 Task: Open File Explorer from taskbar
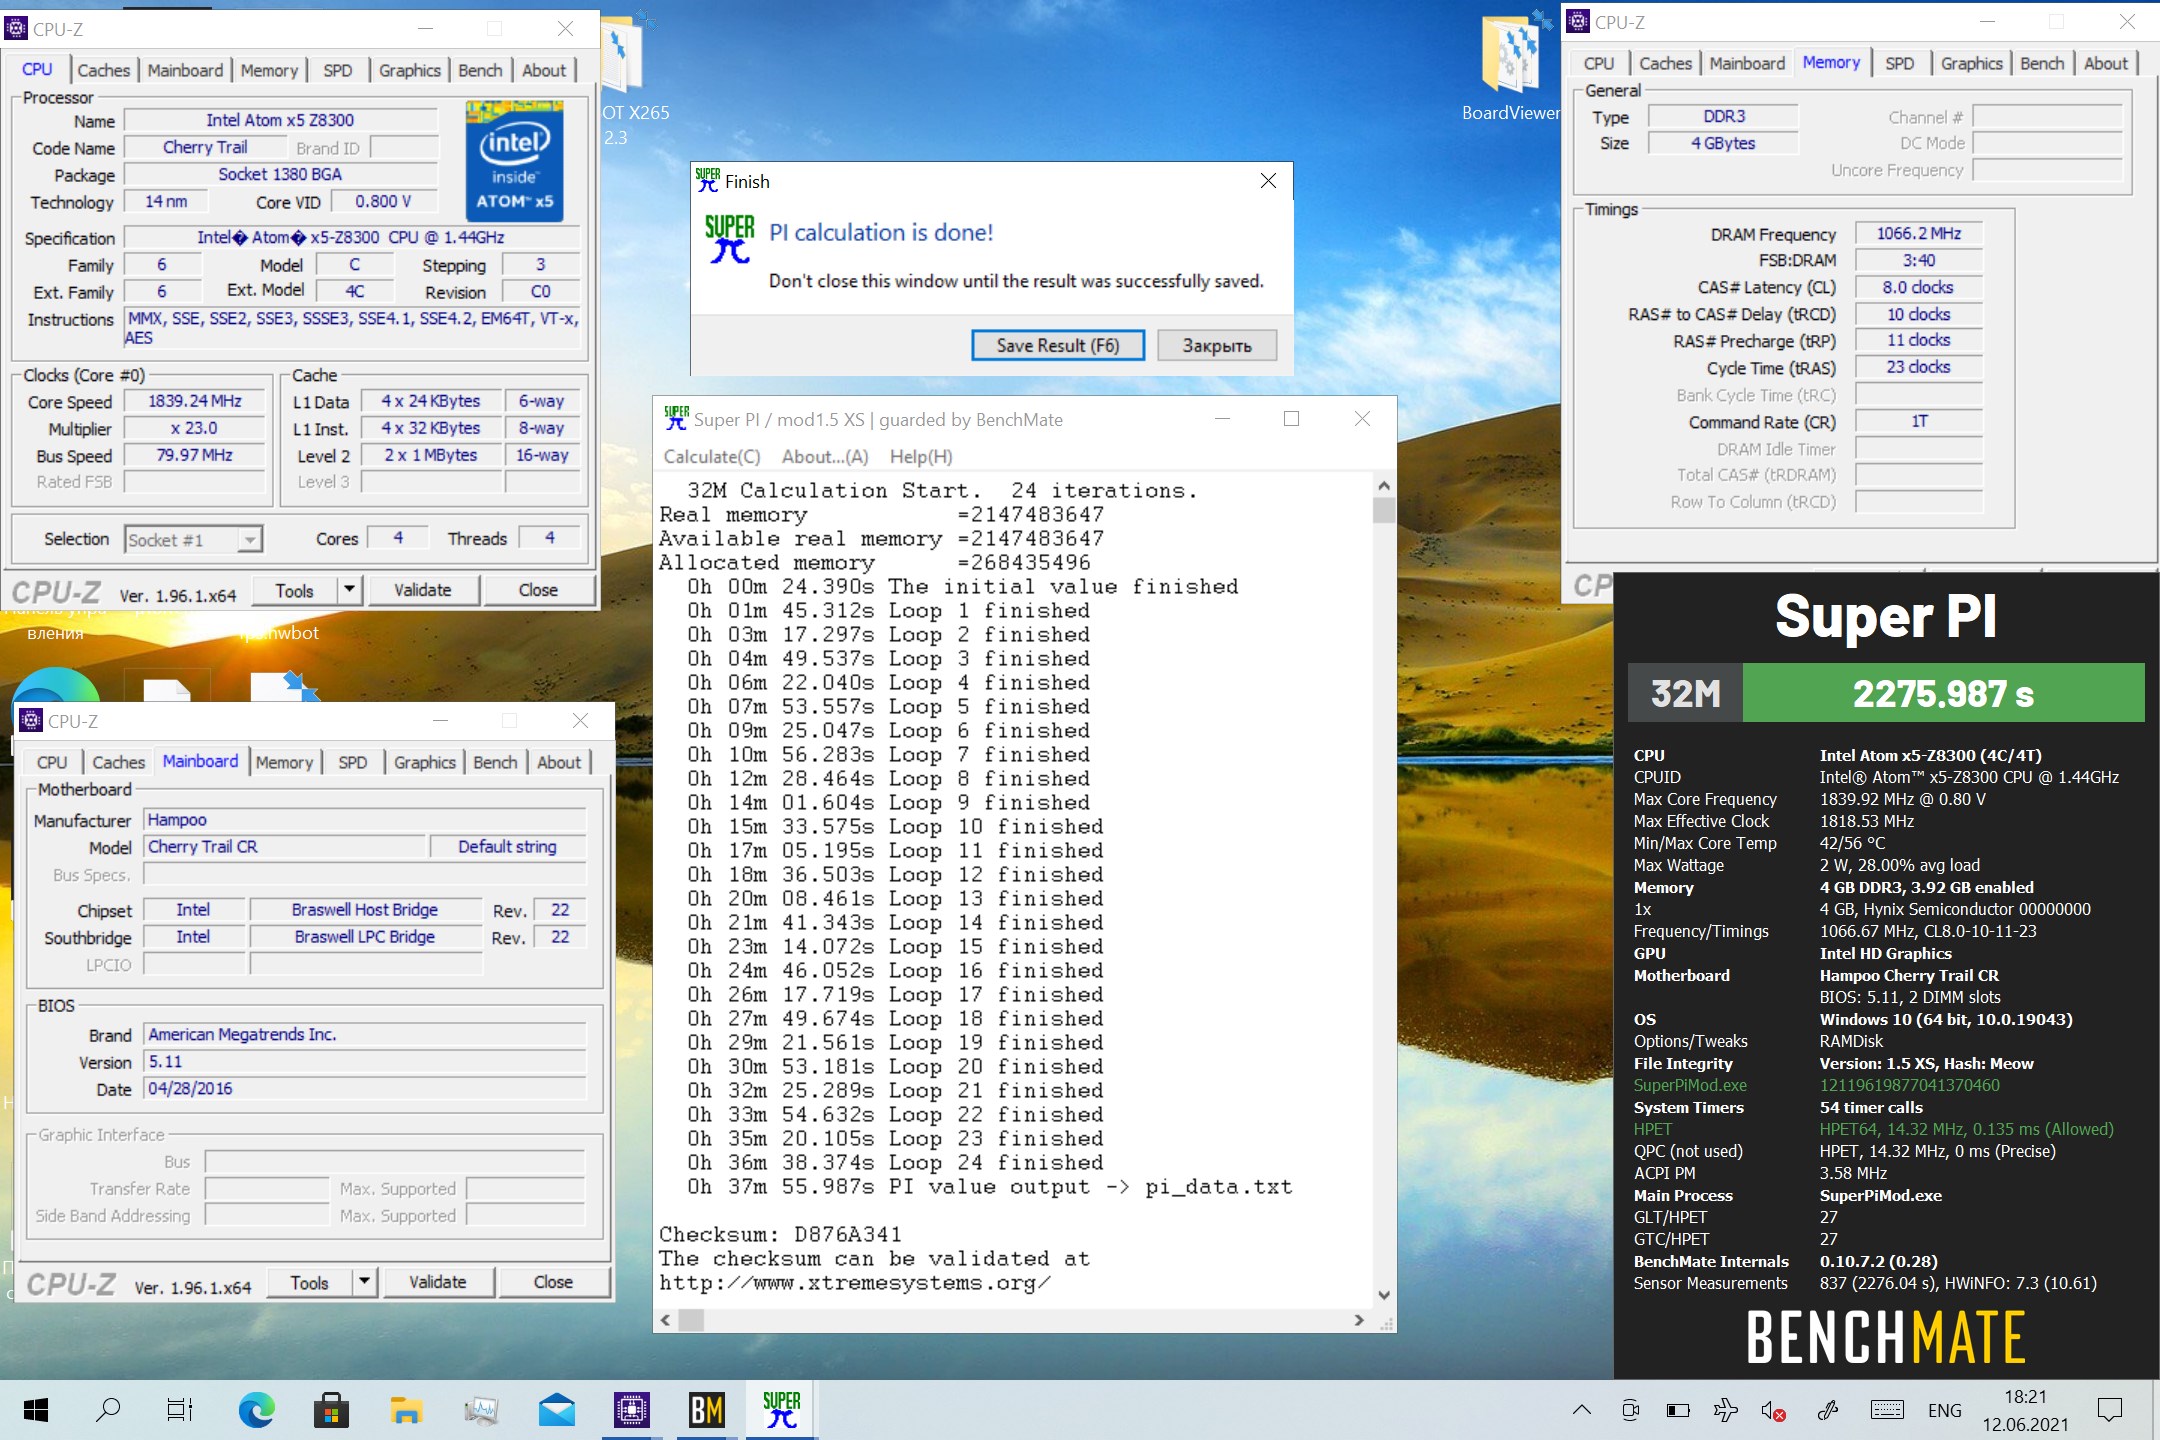(406, 1410)
